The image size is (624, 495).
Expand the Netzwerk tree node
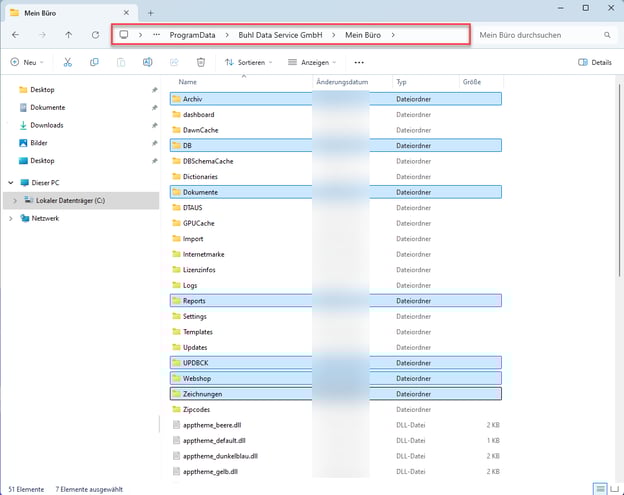pyautogui.click(x=10, y=218)
